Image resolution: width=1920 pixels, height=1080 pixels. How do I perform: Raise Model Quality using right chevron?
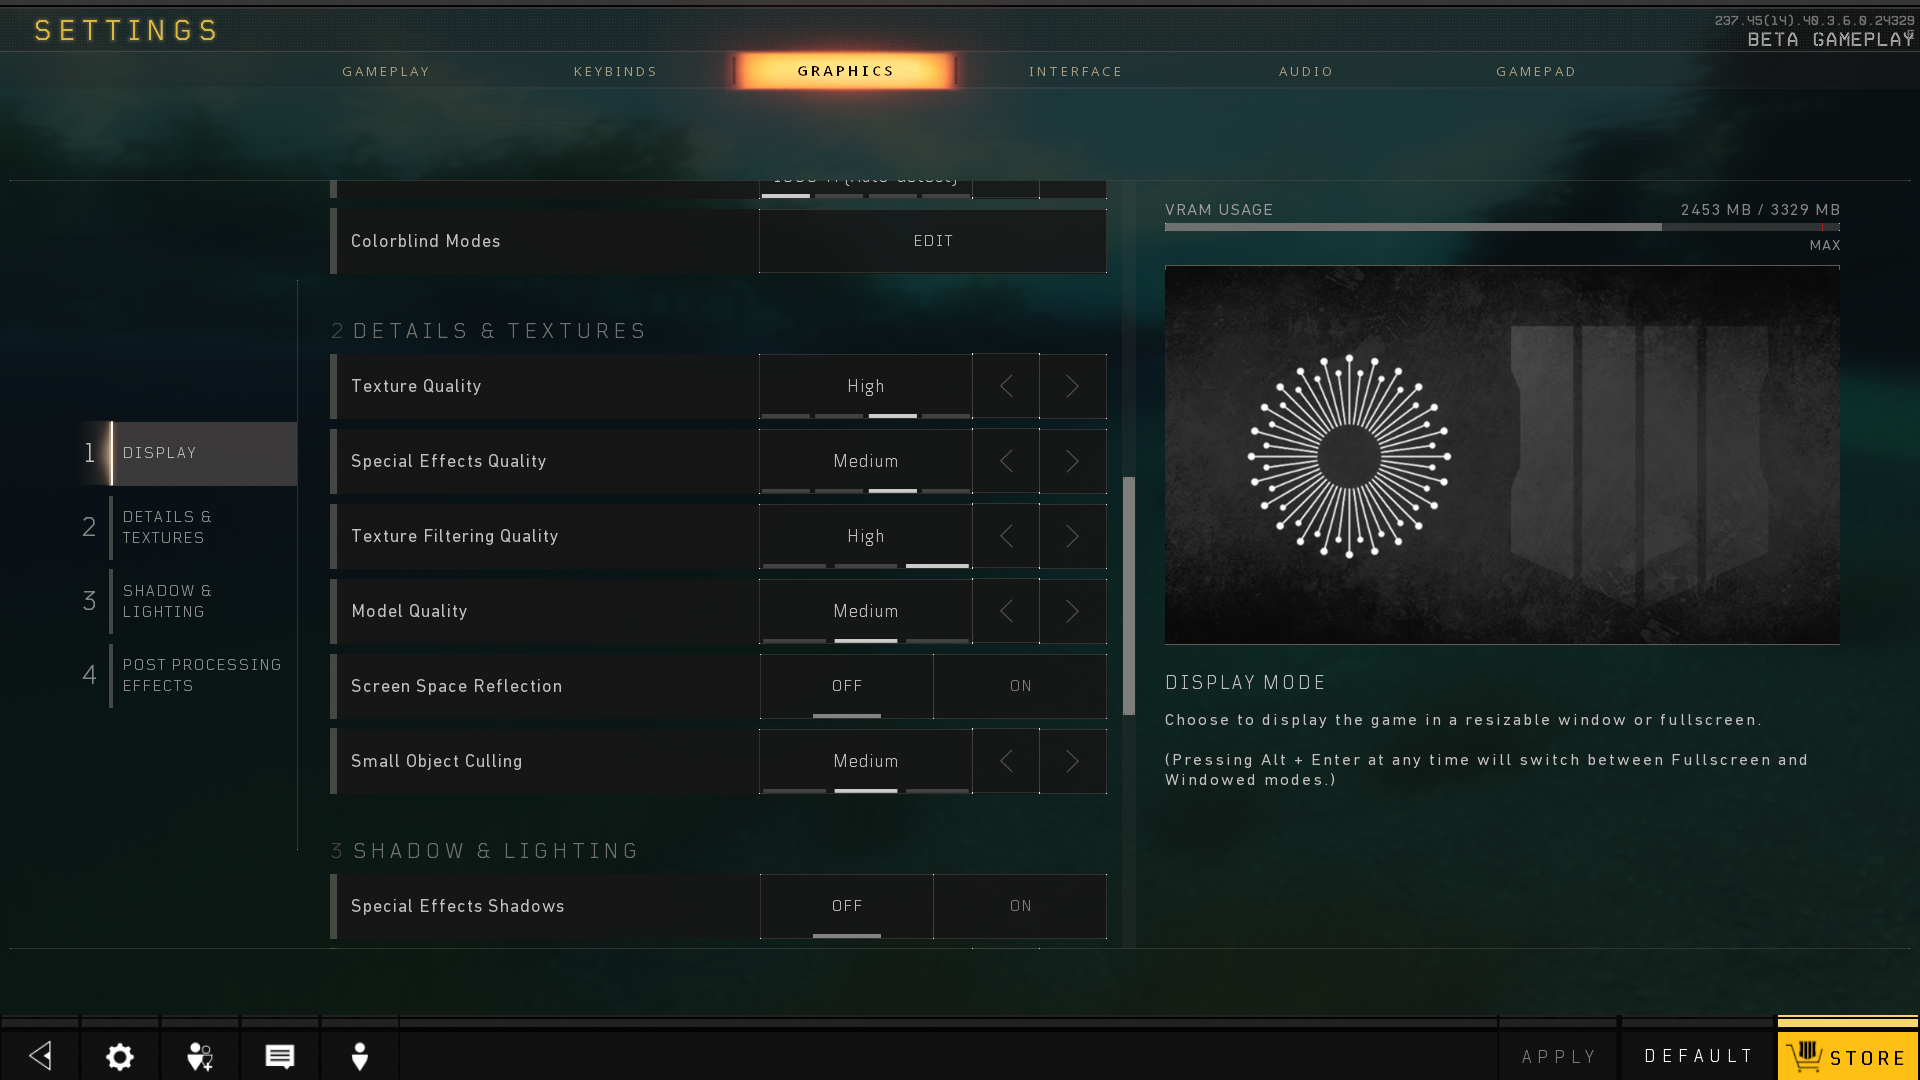[x=1072, y=611]
